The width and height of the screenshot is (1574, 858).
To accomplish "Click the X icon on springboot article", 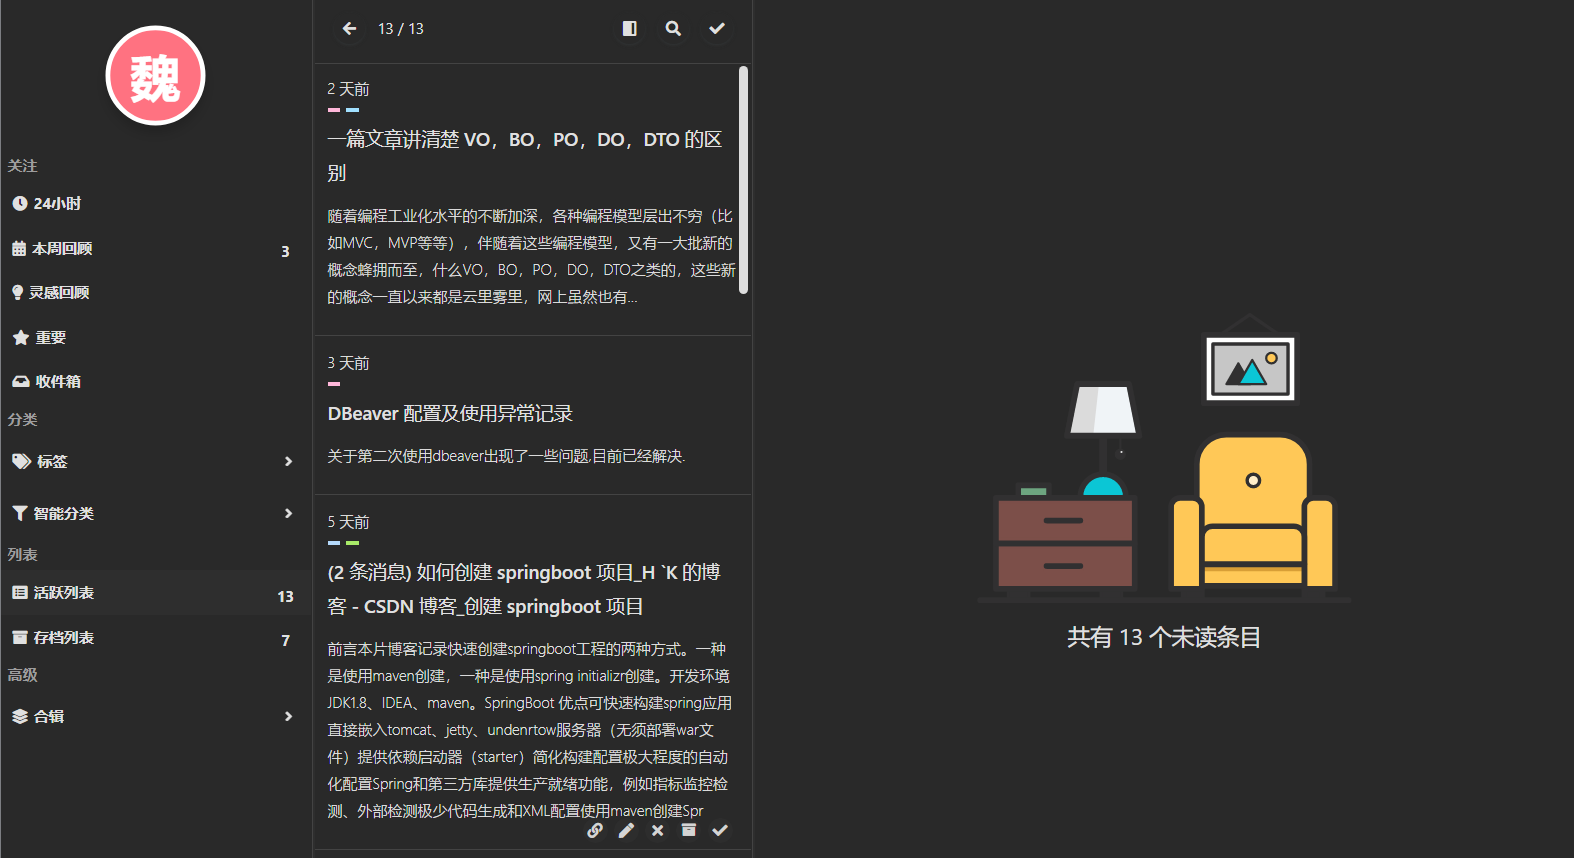I will point(657,830).
